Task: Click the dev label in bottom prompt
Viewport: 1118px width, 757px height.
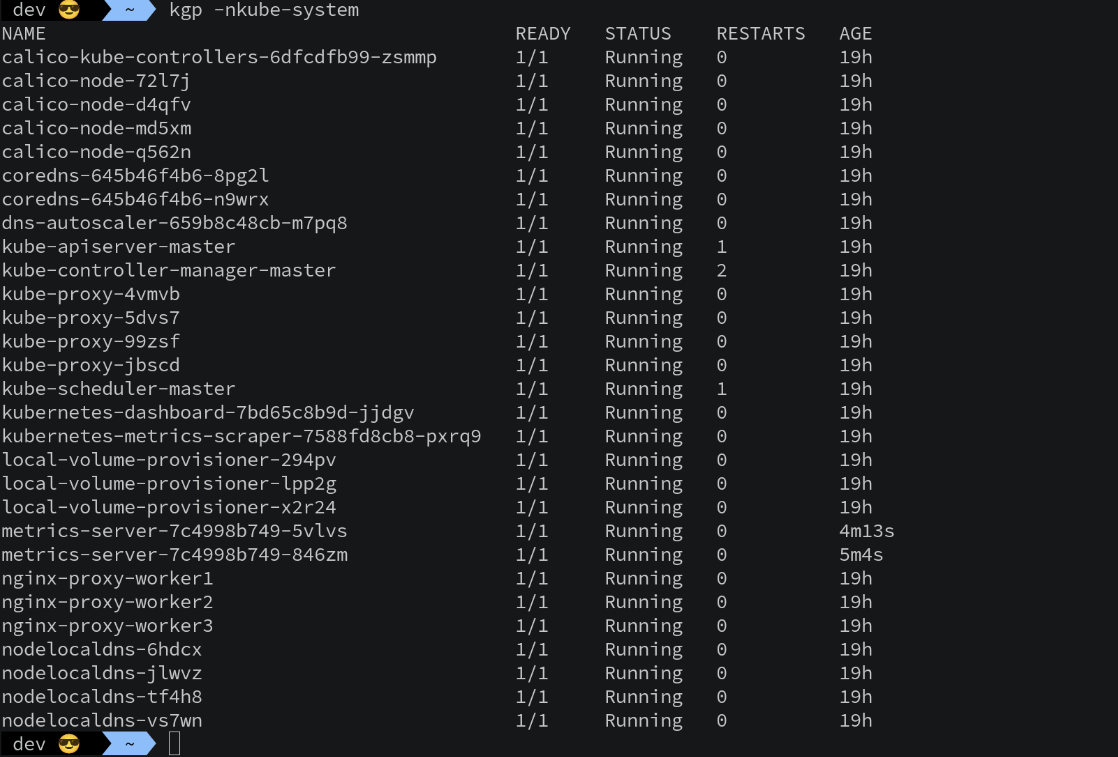Action: click(x=29, y=744)
